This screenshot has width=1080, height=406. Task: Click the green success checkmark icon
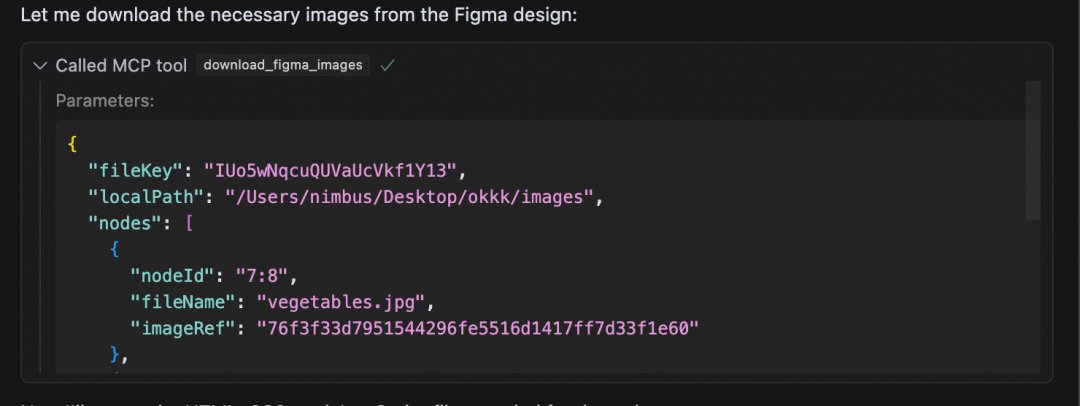[387, 65]
